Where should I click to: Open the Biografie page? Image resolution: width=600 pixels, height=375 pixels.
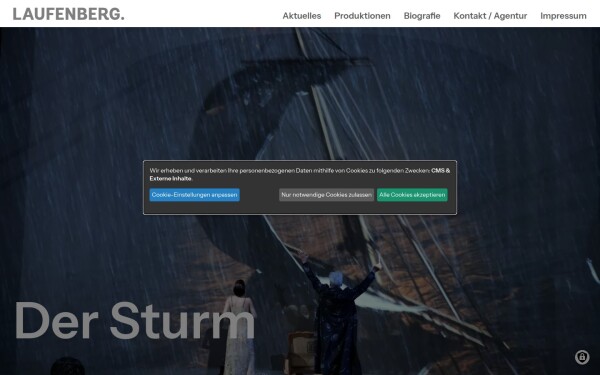[x=422, y=16]
